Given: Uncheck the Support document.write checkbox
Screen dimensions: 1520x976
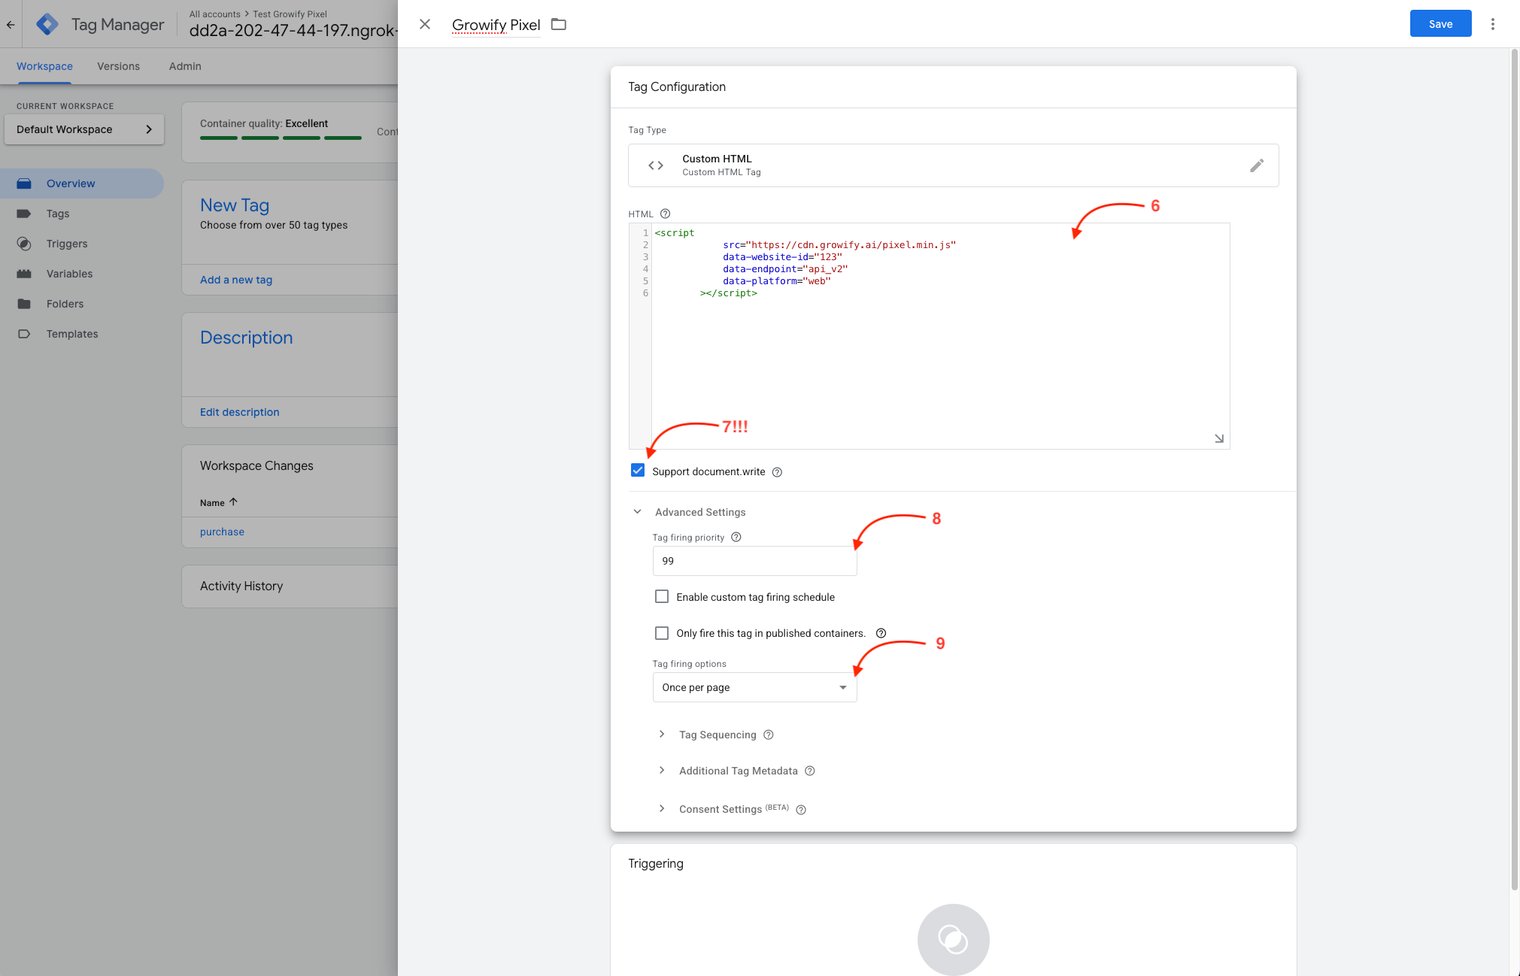Looking at the screenshot, I should (638, 471).
